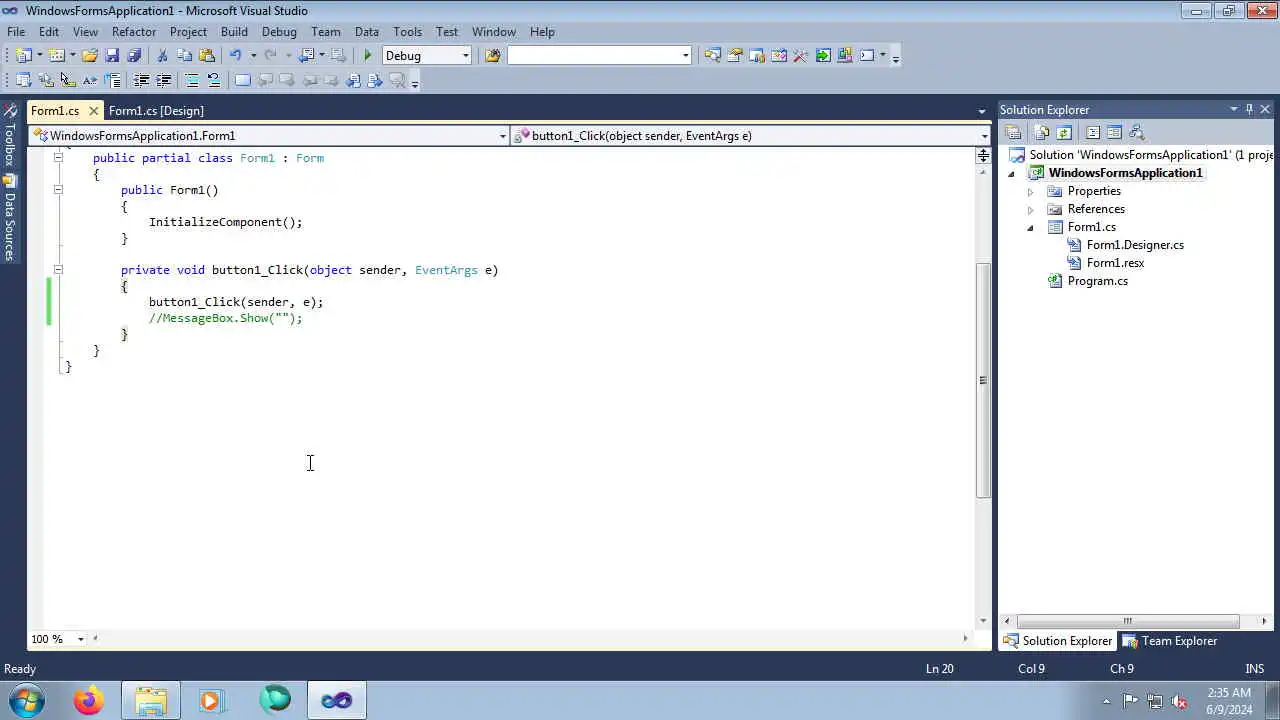
Task: Click the editor vertical scrollbar thumb
Action: (x=983, y=380)
